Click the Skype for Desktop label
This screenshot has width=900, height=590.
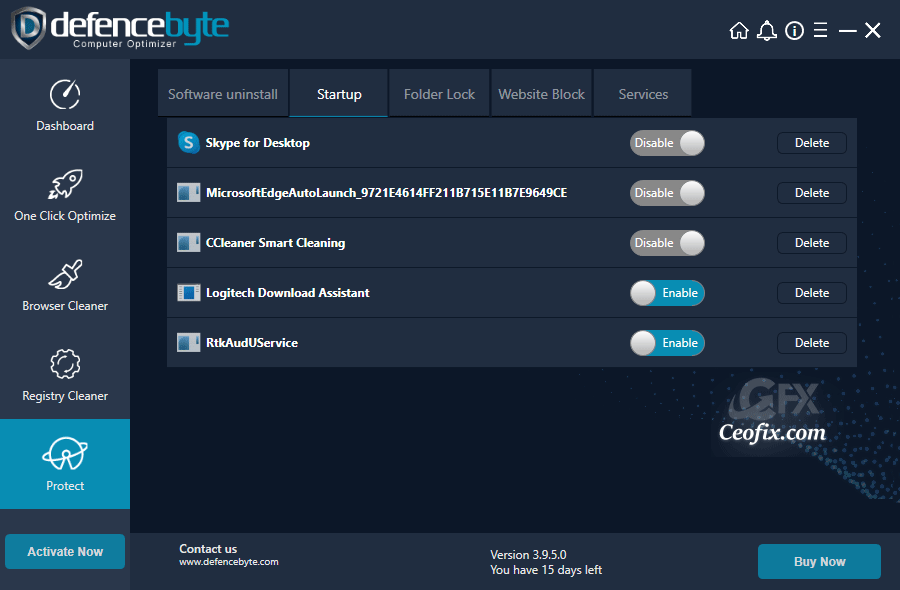258,143
